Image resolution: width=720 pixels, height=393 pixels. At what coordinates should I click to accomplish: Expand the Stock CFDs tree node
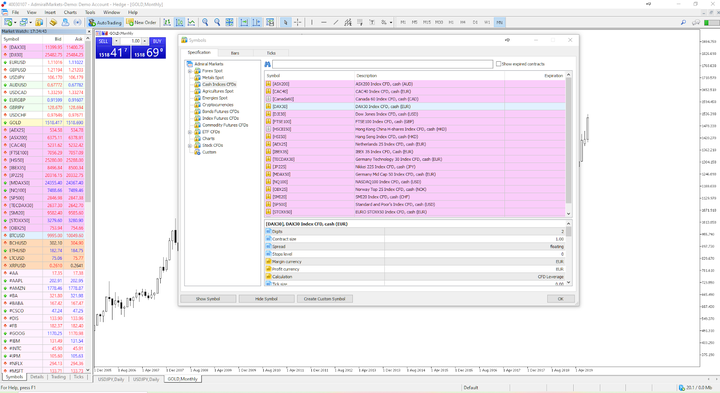point(190,146)
